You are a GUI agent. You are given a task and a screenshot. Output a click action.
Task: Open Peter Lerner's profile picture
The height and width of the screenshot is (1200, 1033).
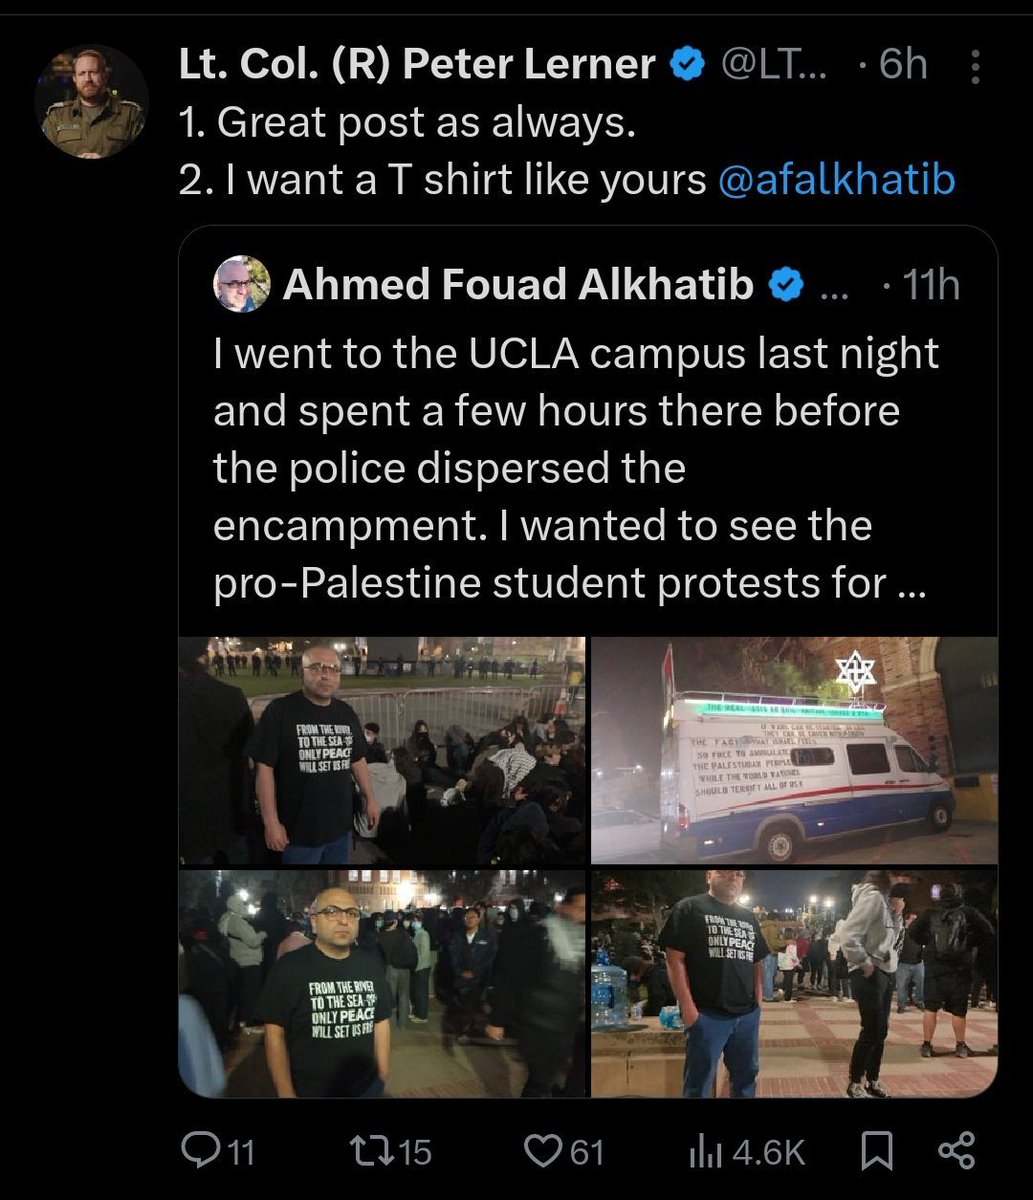pyautogui.click(x=91, y=101)
